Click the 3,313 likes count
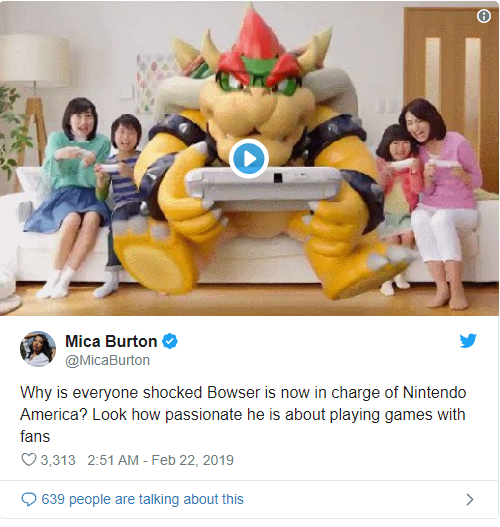The image size is (500, 527). [58, 460]
